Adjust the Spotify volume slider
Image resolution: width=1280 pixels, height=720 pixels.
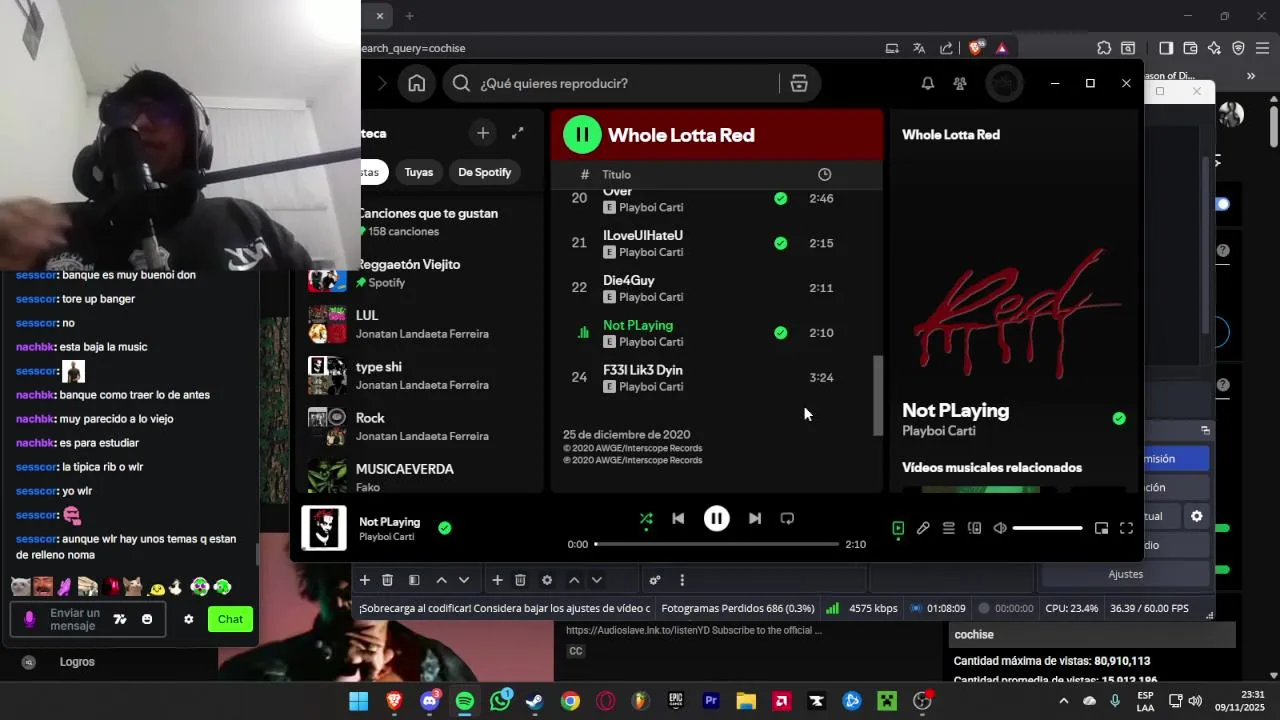[1047, 528]
